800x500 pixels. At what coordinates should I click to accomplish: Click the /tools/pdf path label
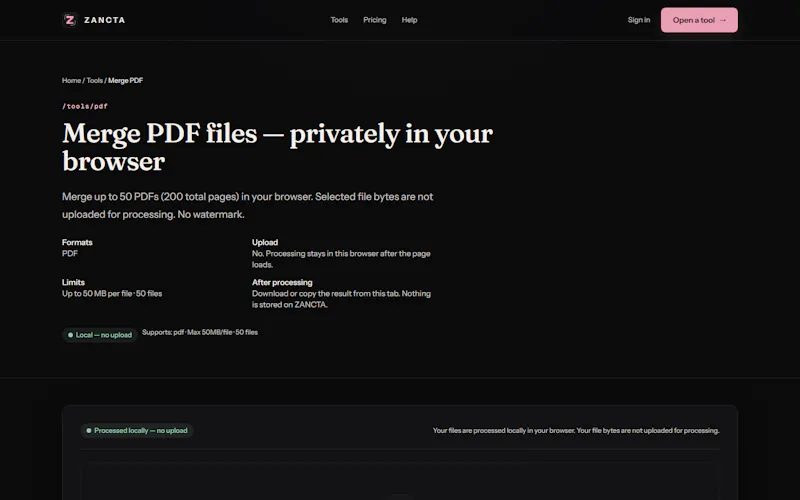[85, 106]
